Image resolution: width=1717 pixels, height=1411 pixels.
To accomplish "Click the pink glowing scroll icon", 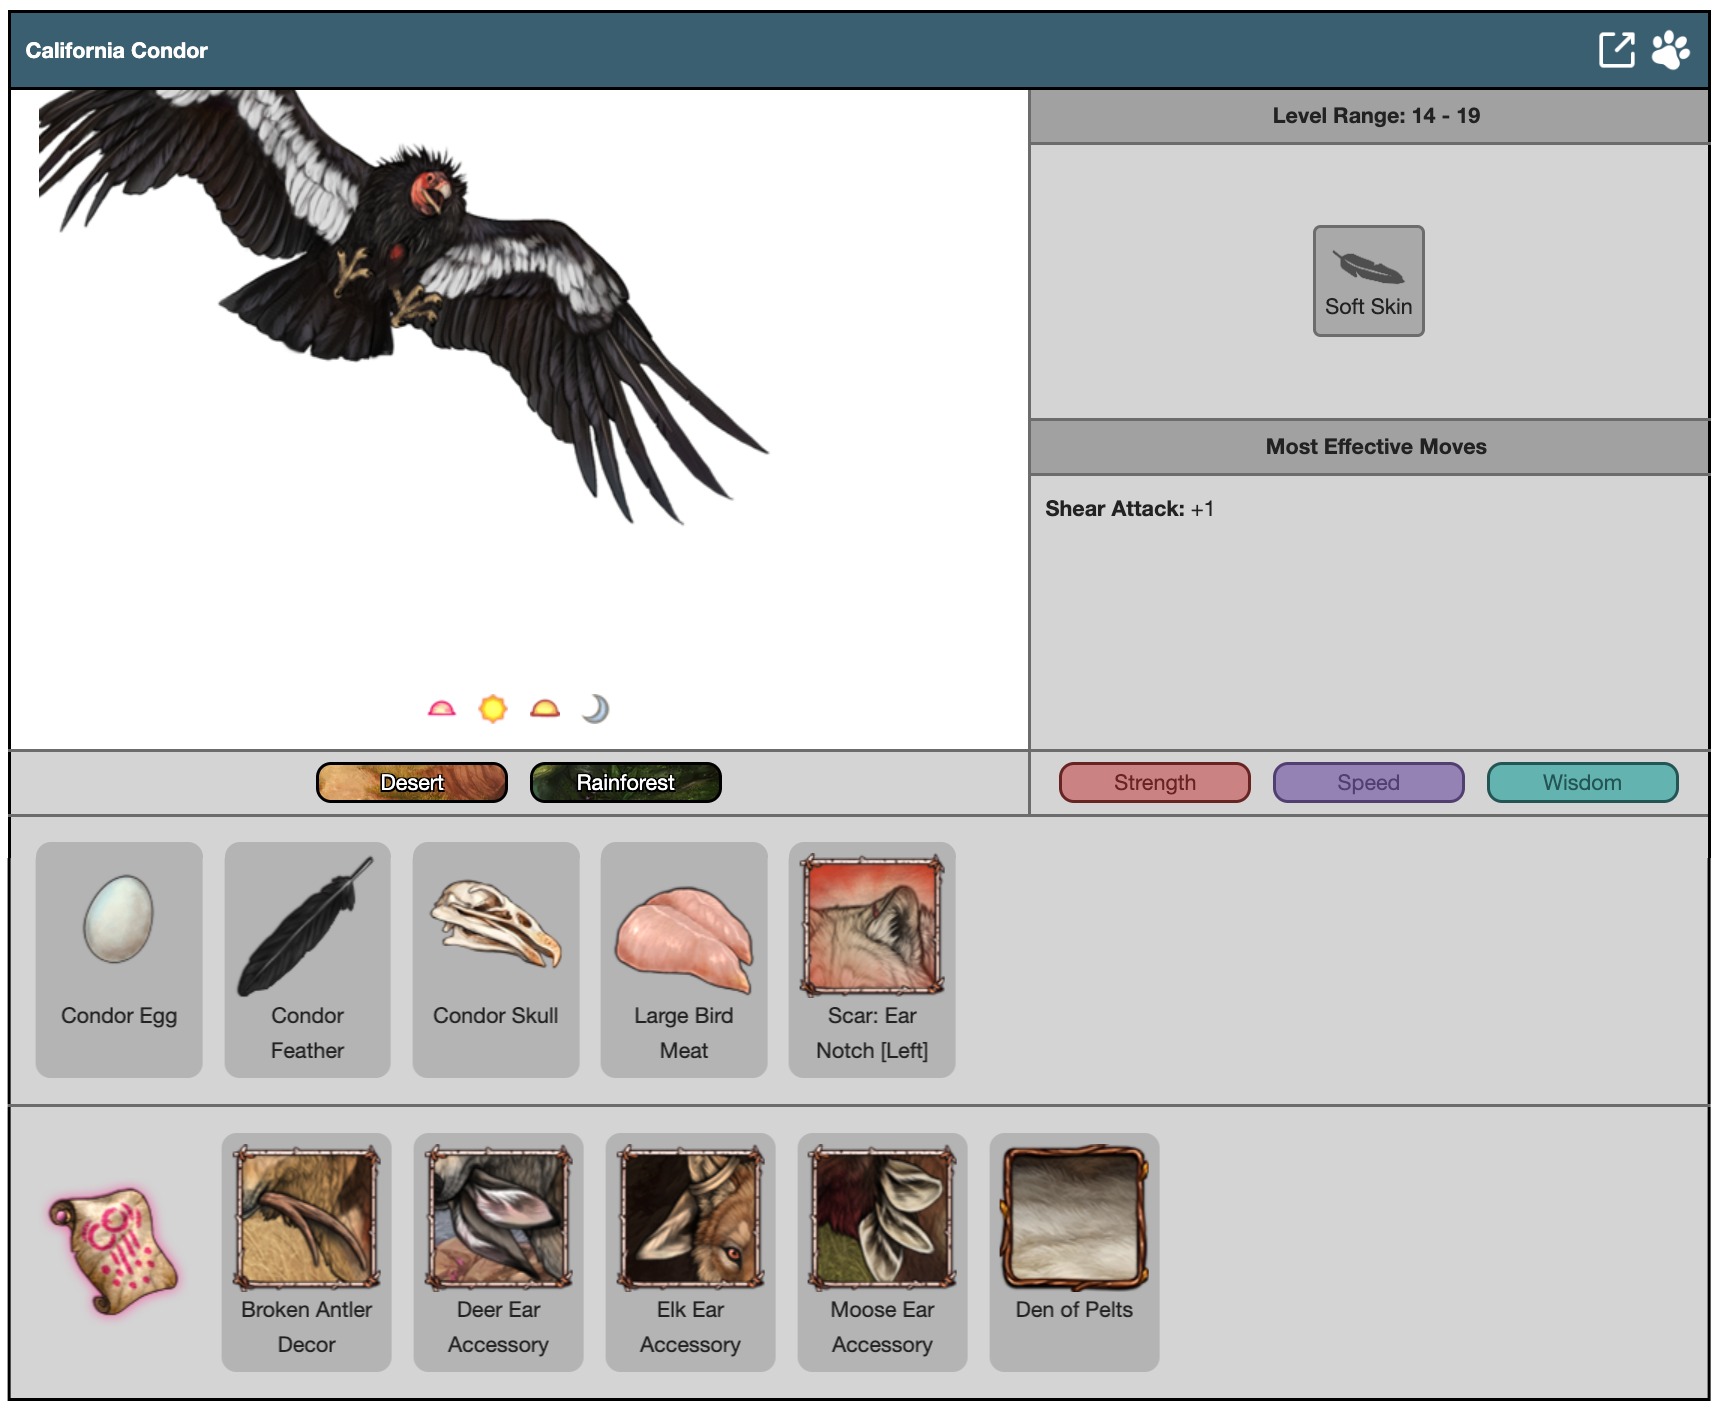I will pos(114,1250).
